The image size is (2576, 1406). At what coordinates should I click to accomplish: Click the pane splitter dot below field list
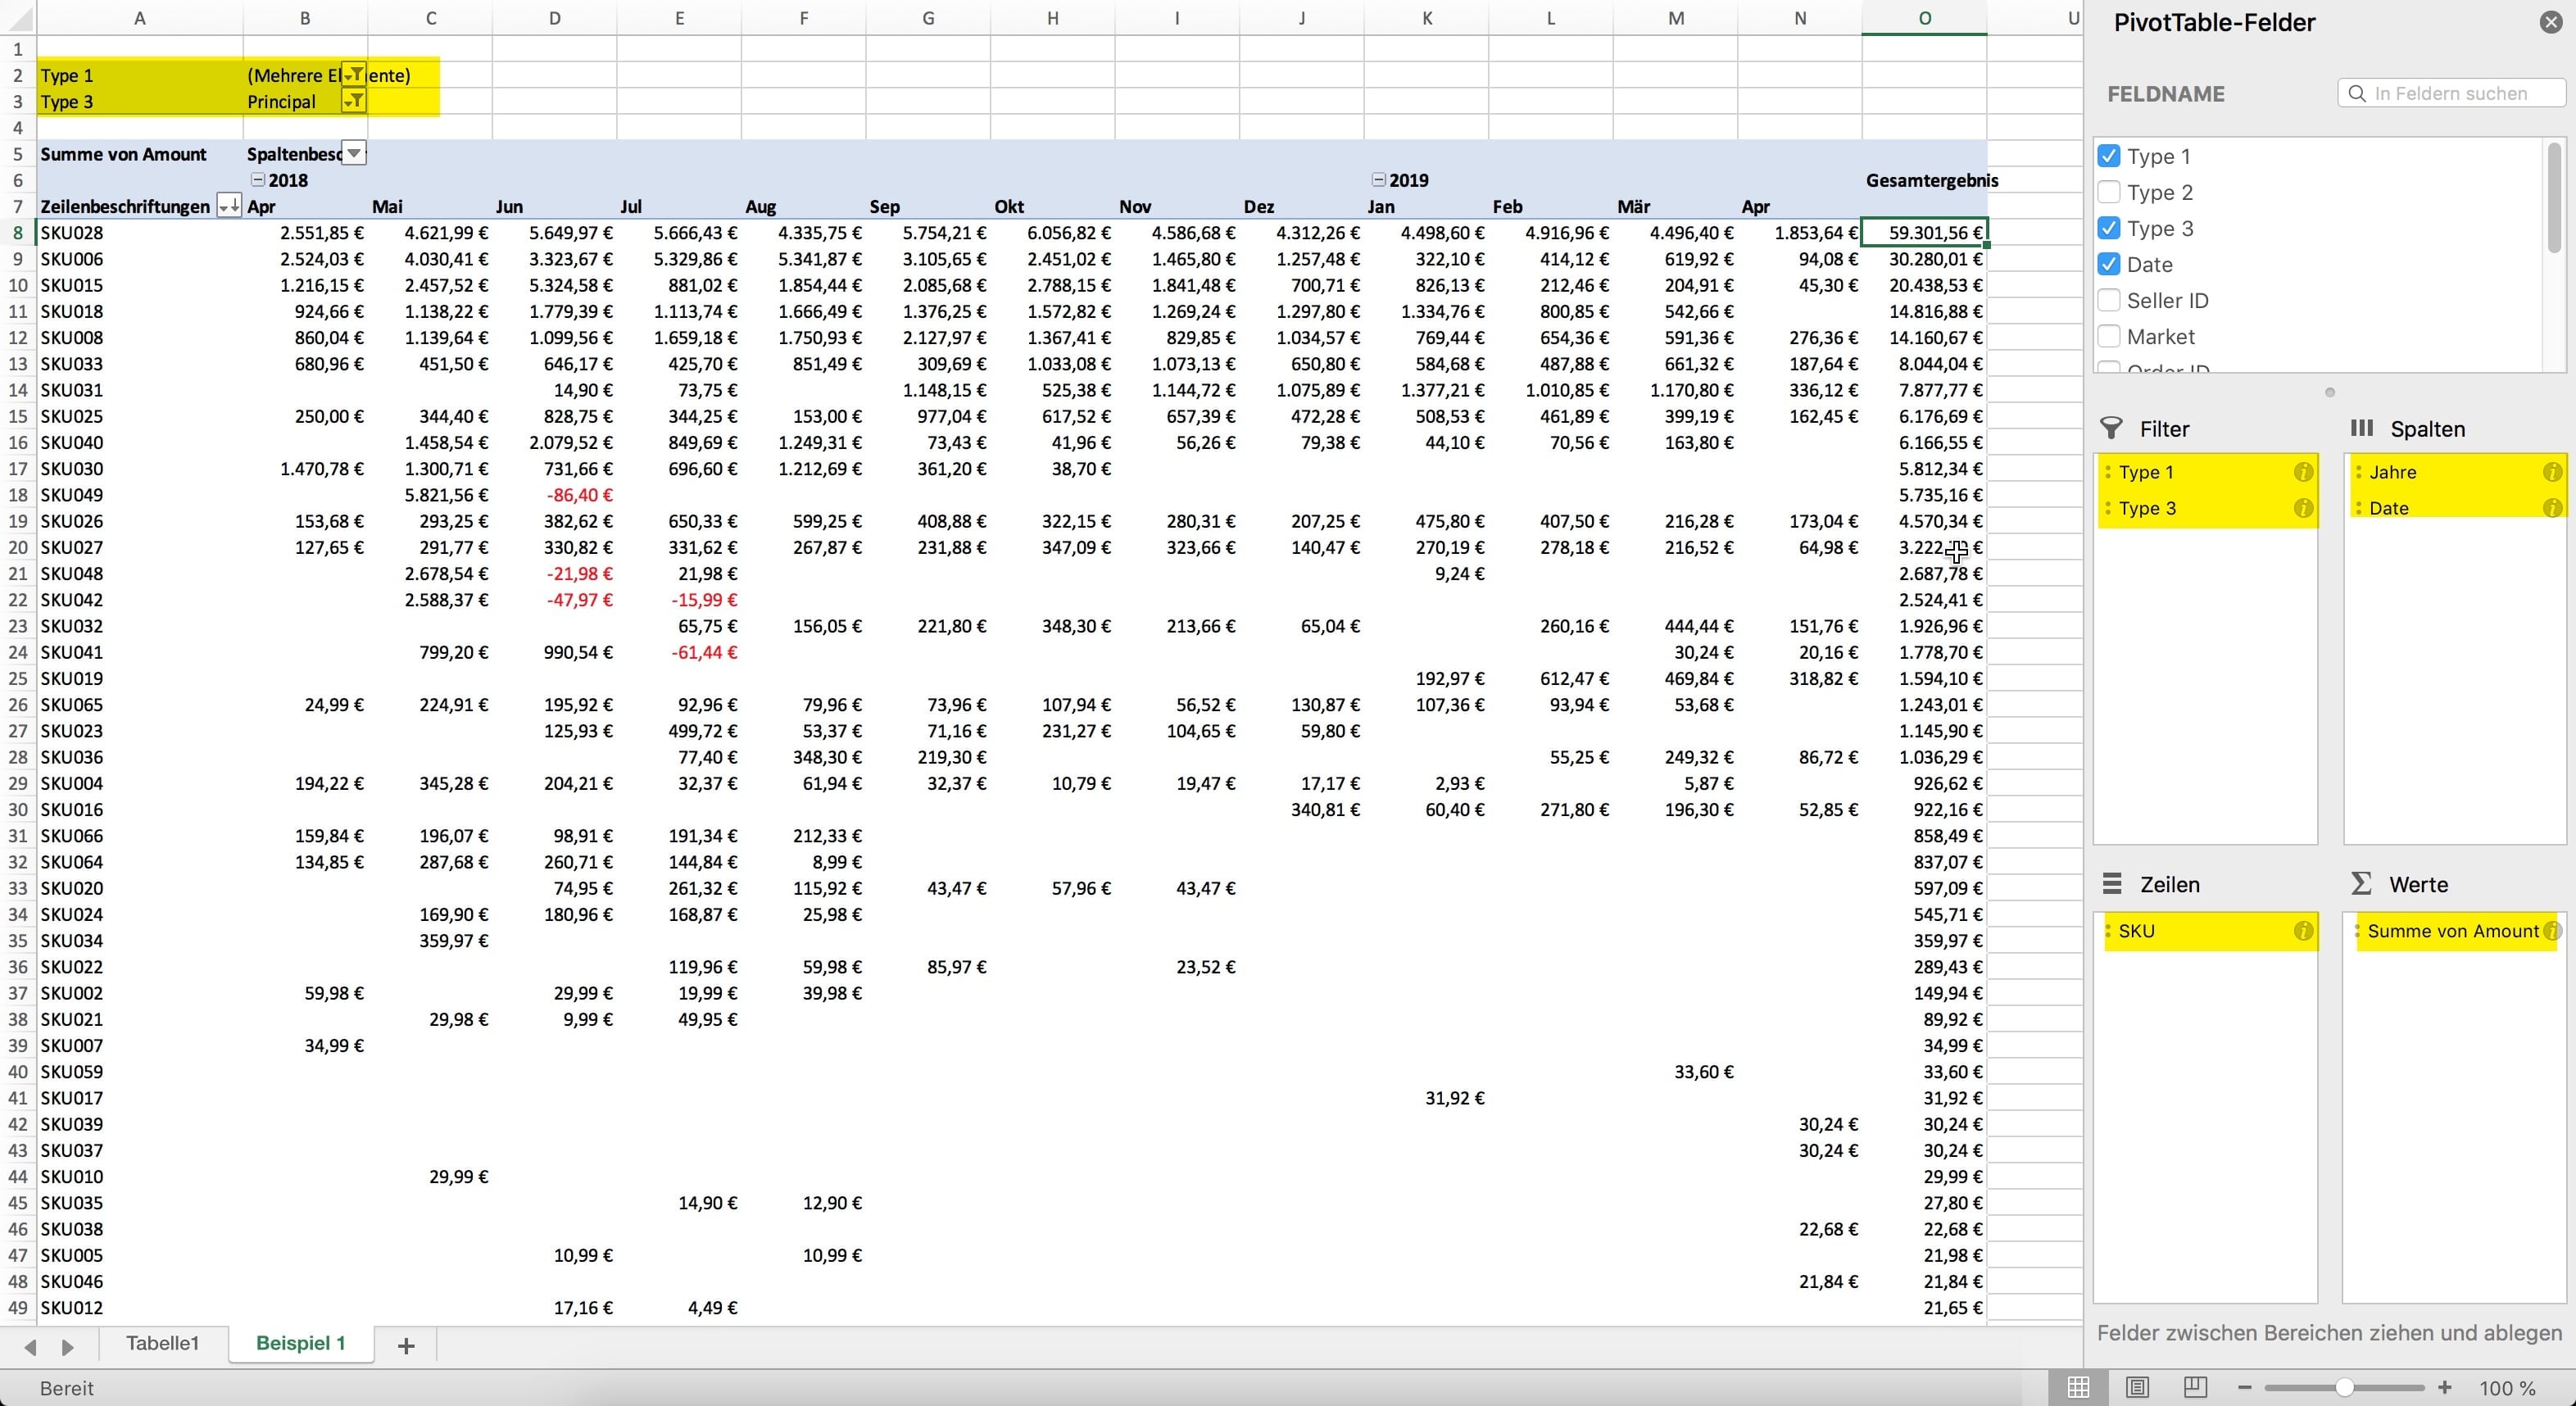click(2330, 392)
